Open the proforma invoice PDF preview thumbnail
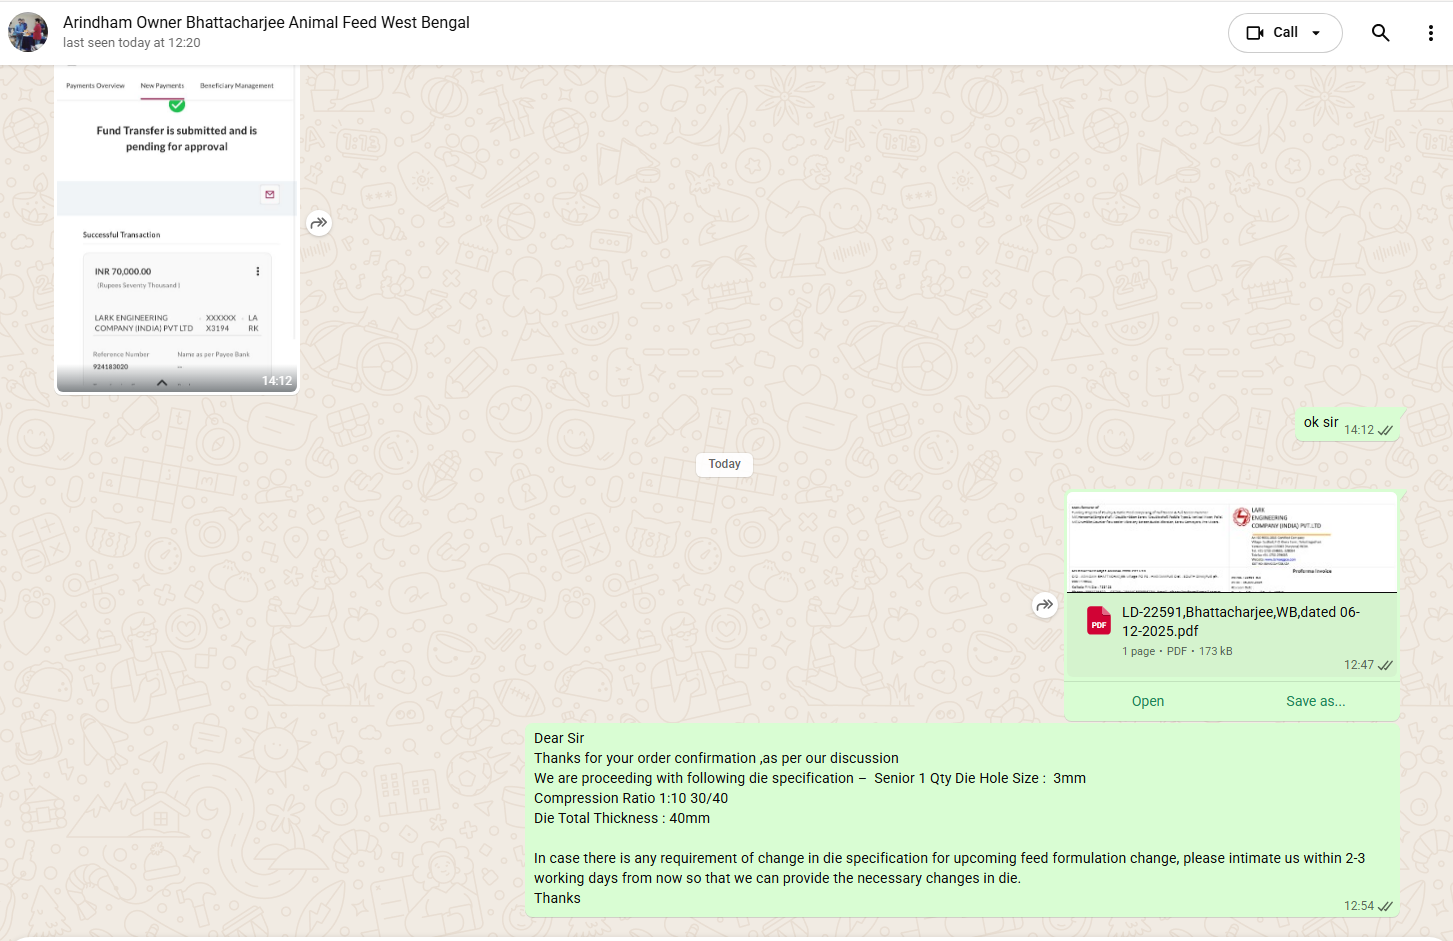The width and height of the screenshot is (1453, 941). 1231,542
